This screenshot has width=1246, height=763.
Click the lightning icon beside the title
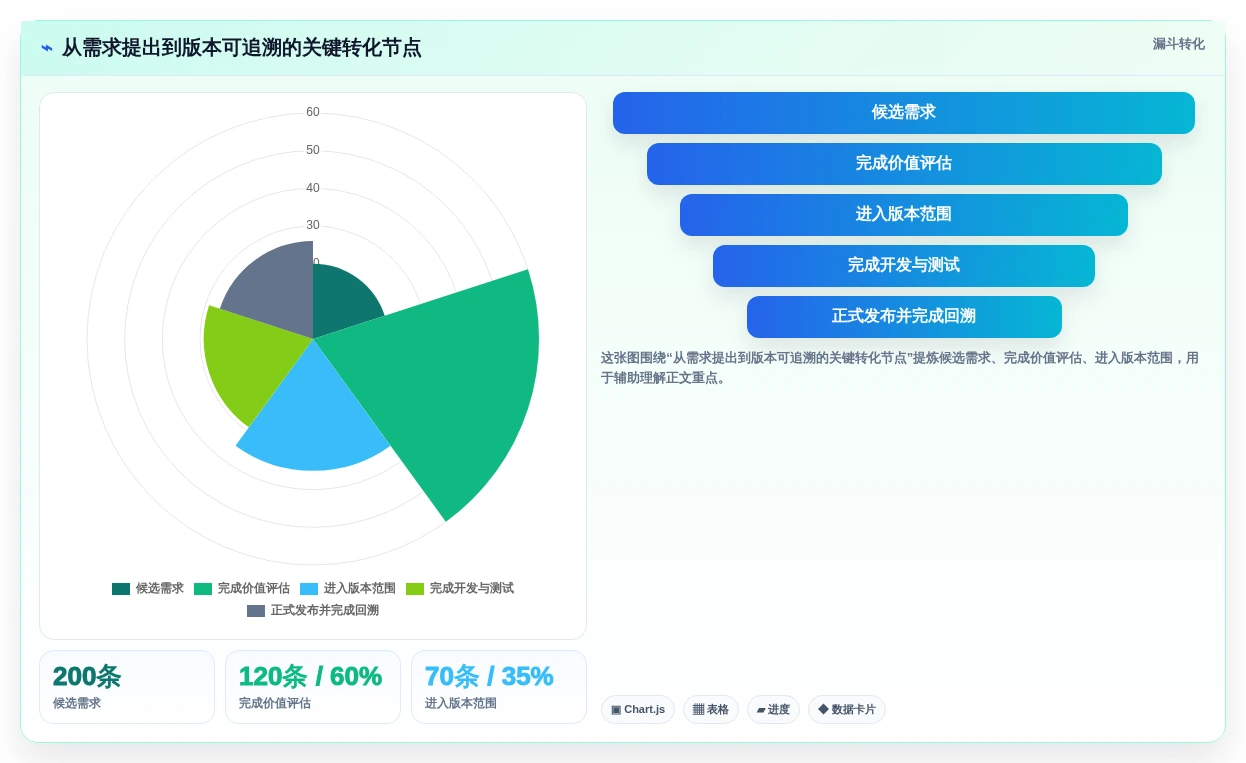47,48
